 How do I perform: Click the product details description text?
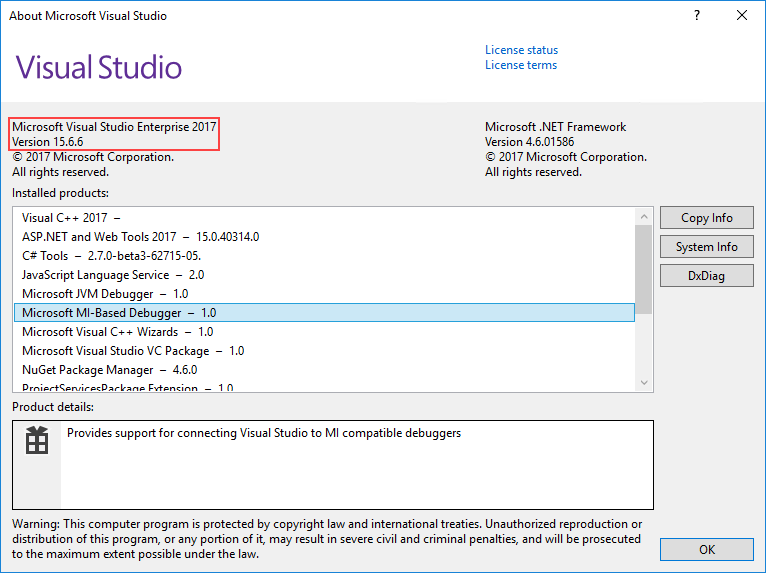(264, 433)
